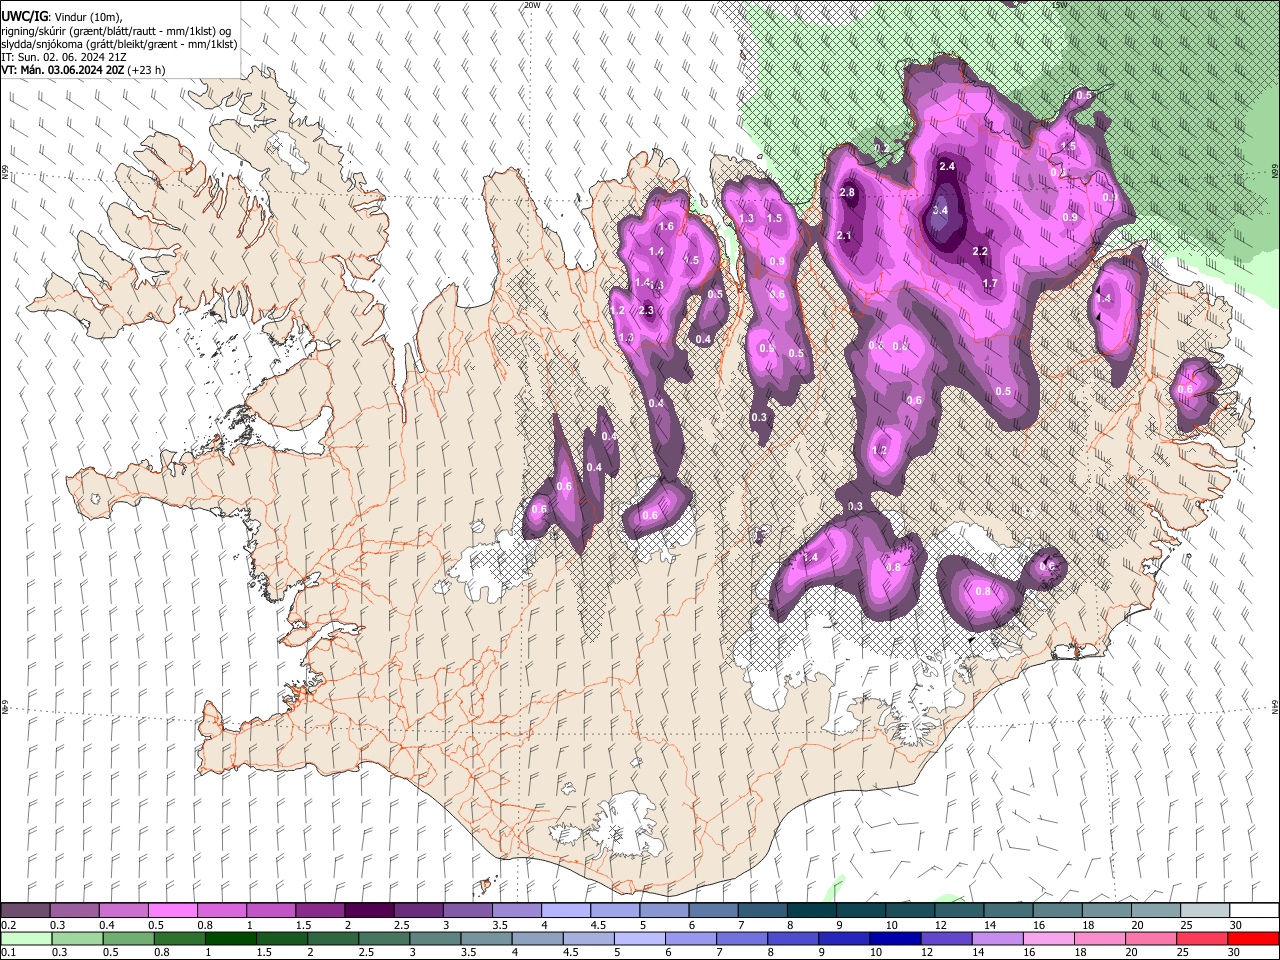Click the '15W' longitude label
Image resolution: width=1280 pixels, height=960 pixels.
(x=1059, y=5)
